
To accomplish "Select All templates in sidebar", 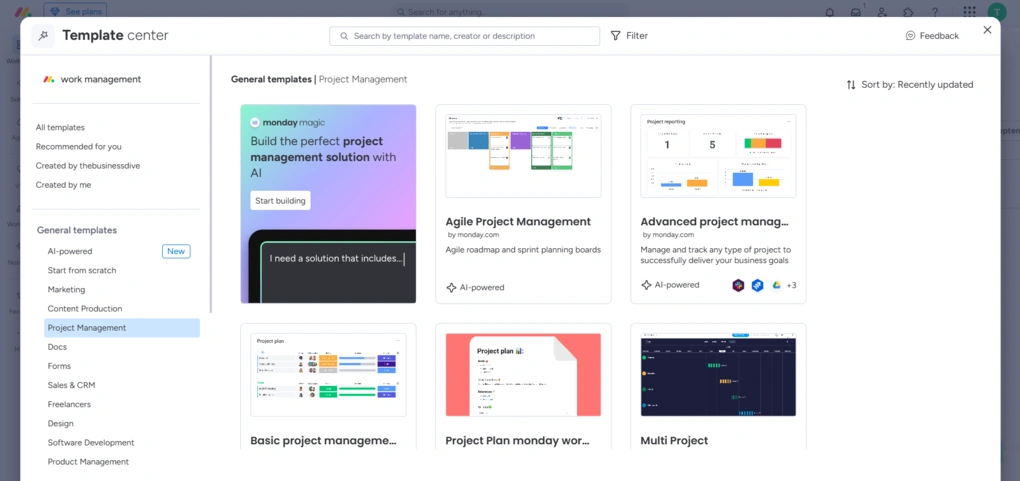I will coord(60,128).
